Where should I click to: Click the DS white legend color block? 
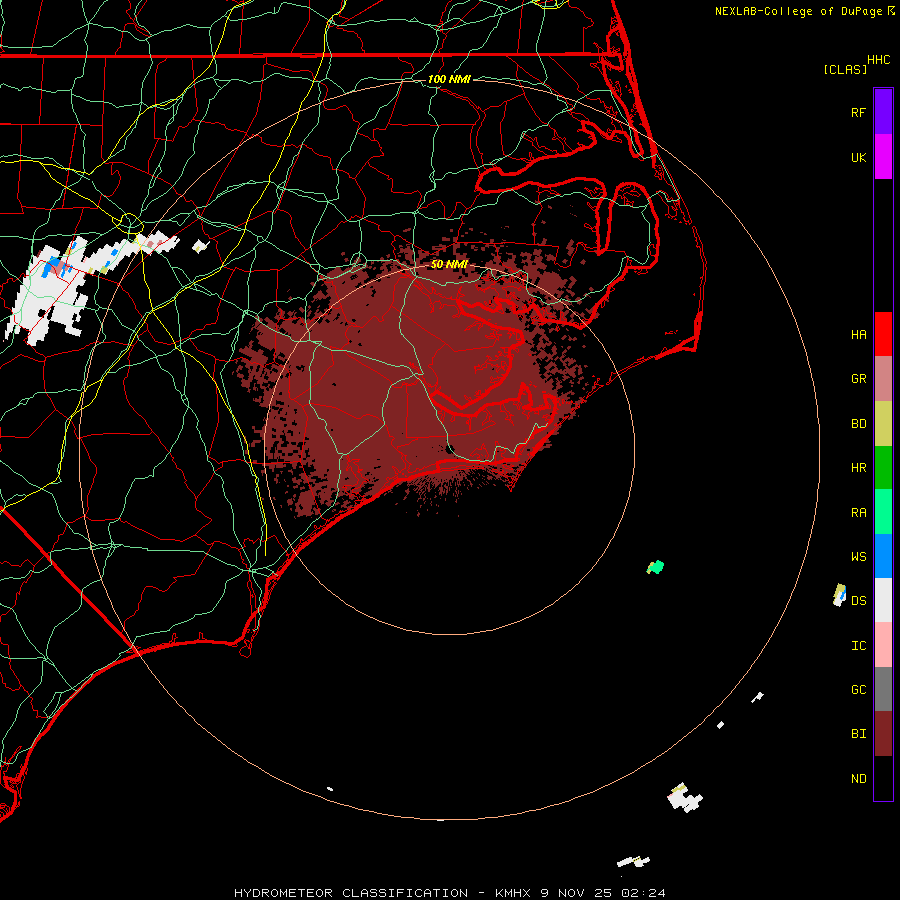pyautogui.click(x=883, y=600)
